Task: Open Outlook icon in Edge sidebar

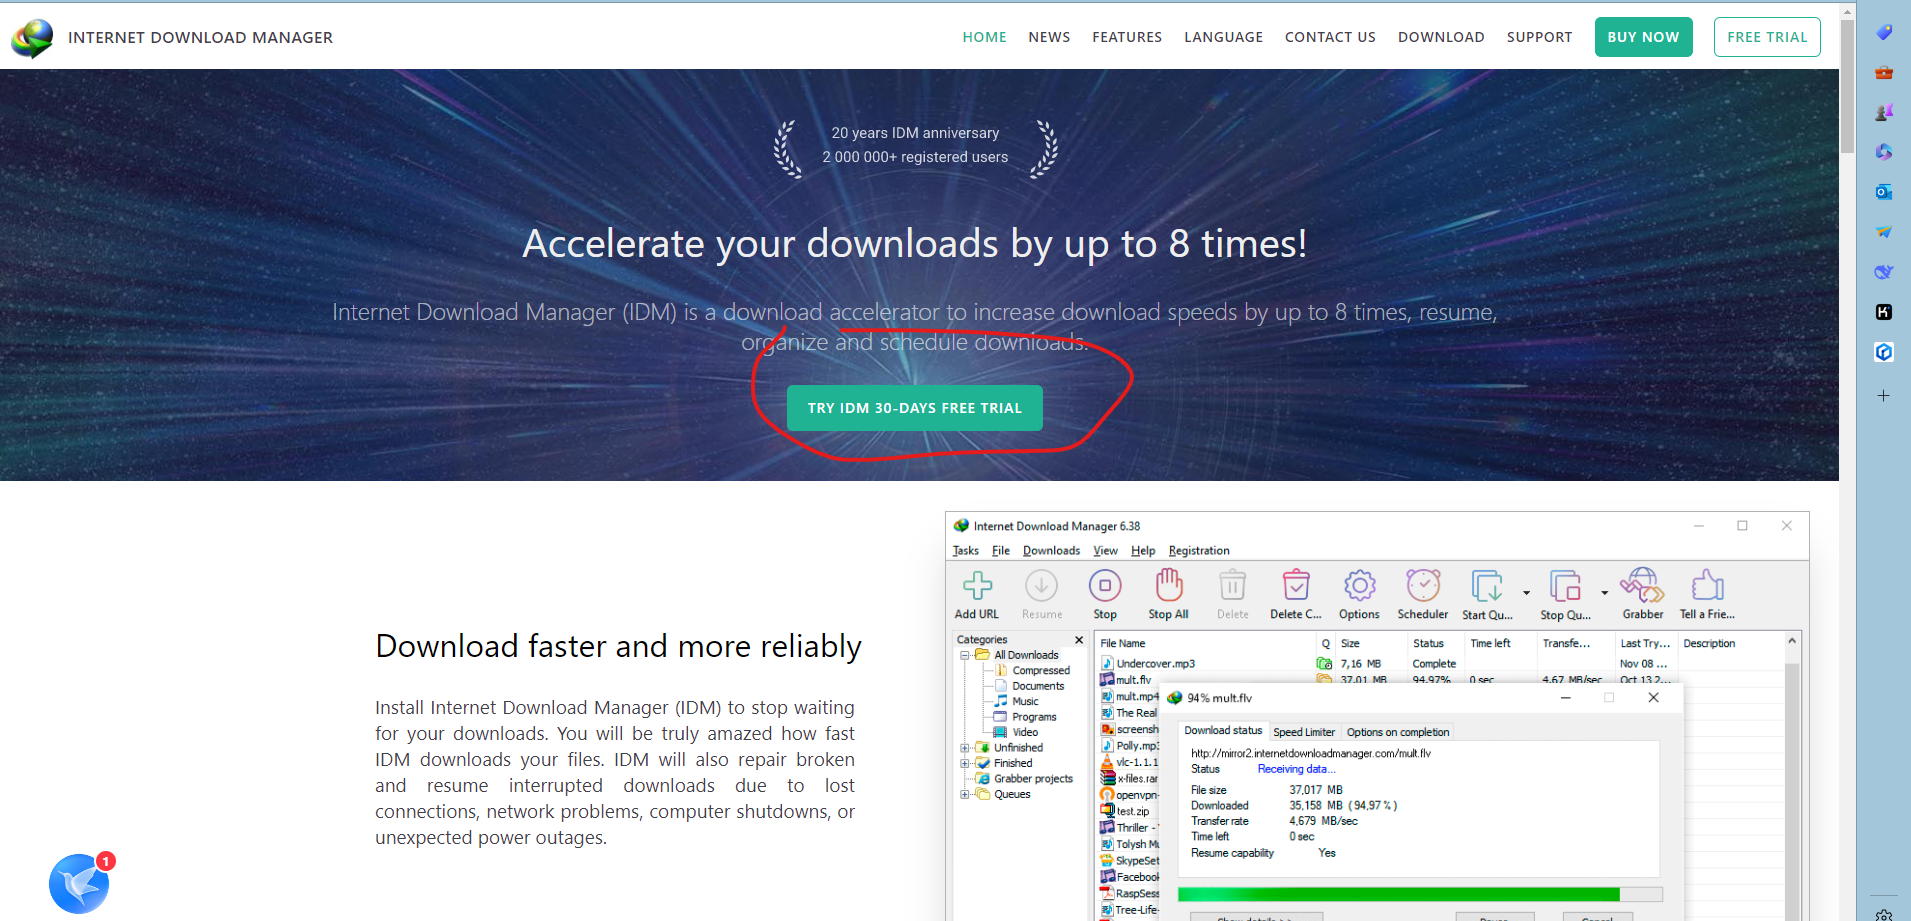Action: pos(1884,192)
